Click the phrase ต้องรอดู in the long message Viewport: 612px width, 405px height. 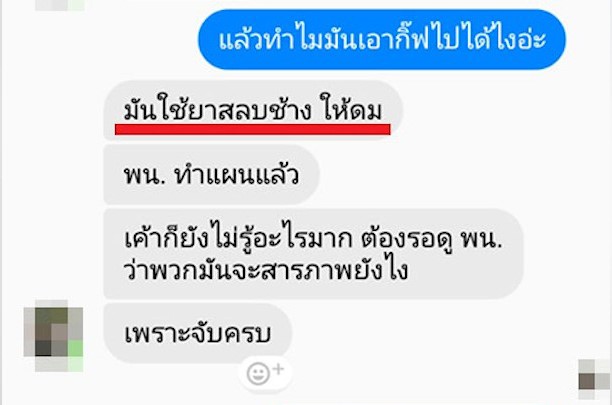tap(406, 238)
